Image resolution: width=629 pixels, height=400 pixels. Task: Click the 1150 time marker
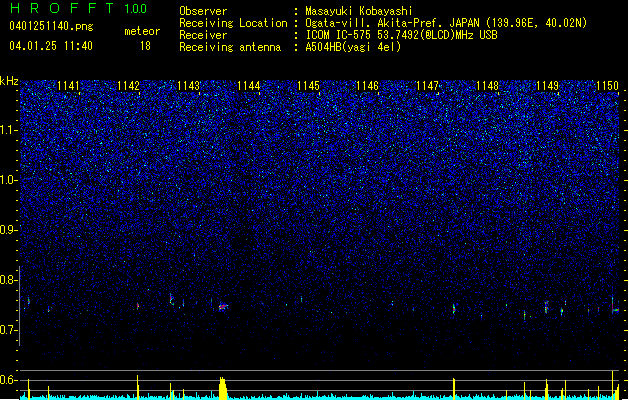coord(607,86)
